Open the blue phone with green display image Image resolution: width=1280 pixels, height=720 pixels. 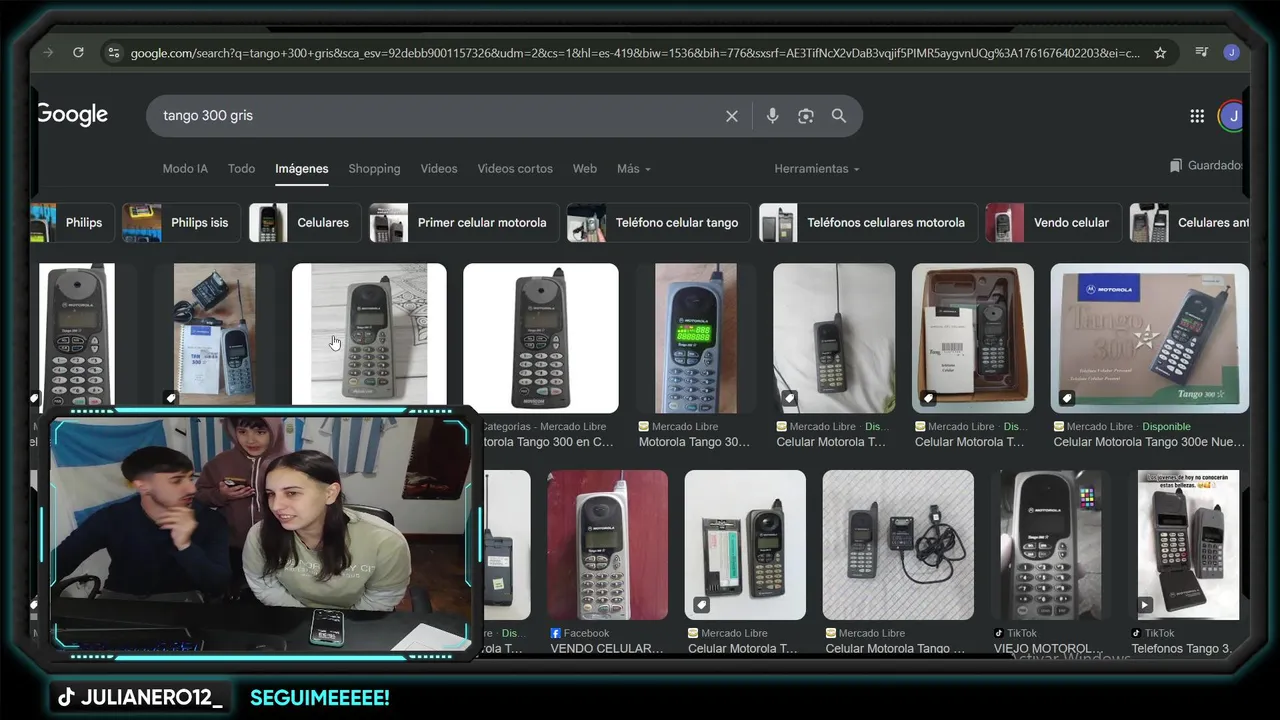tap(695, 338)
